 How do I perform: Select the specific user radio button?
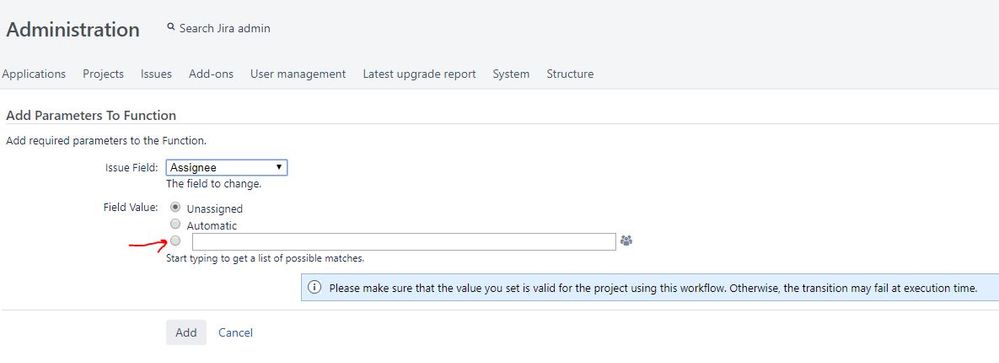click(x=176, y=240)
